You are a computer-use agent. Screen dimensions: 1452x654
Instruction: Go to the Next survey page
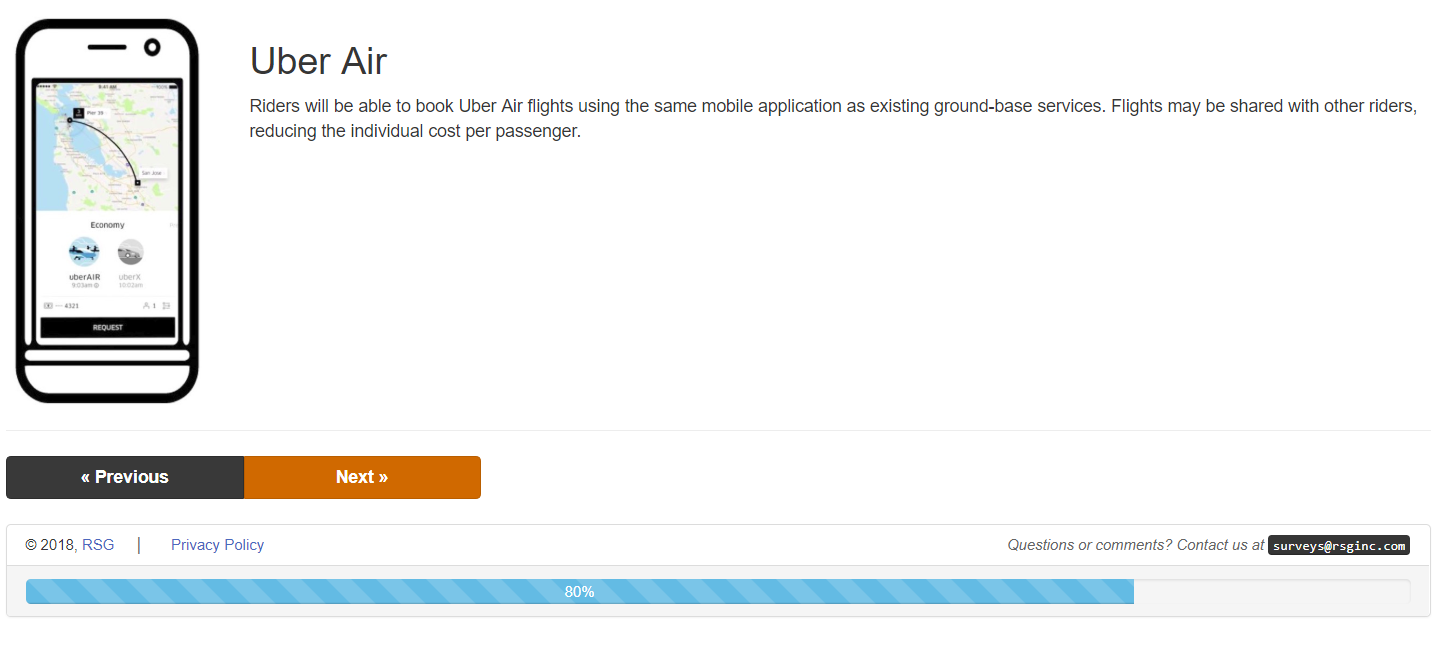(362, 477)
